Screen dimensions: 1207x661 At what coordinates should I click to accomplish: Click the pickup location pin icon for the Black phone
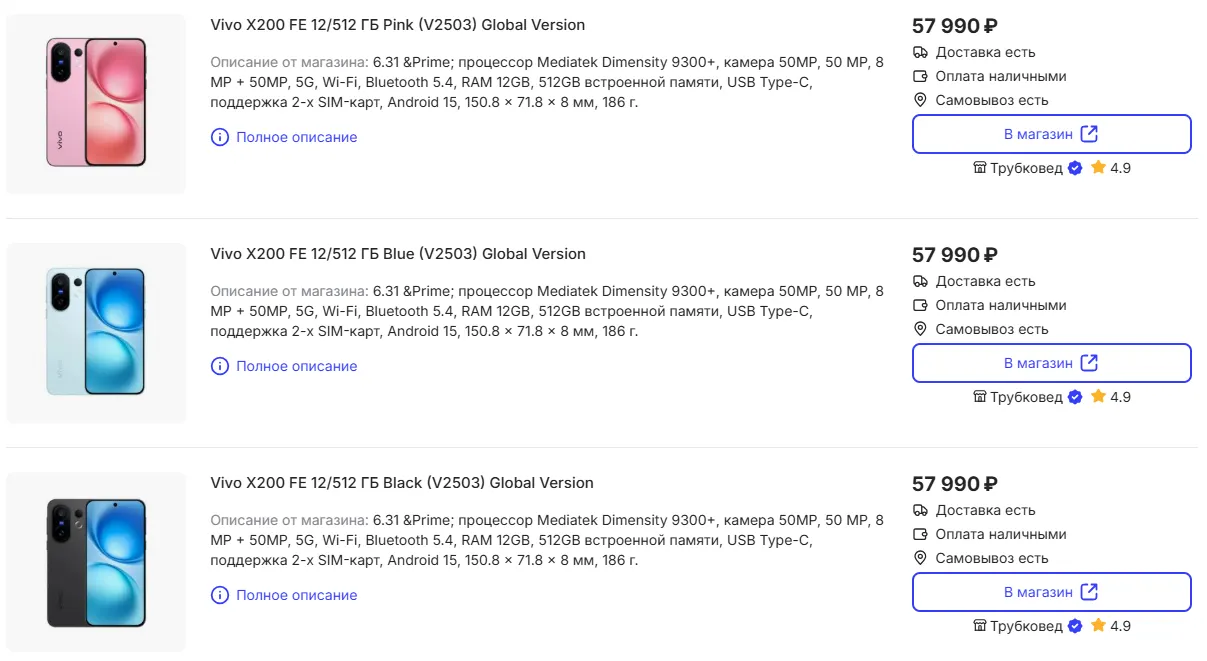pyautogui.click(x=921, y=558)
